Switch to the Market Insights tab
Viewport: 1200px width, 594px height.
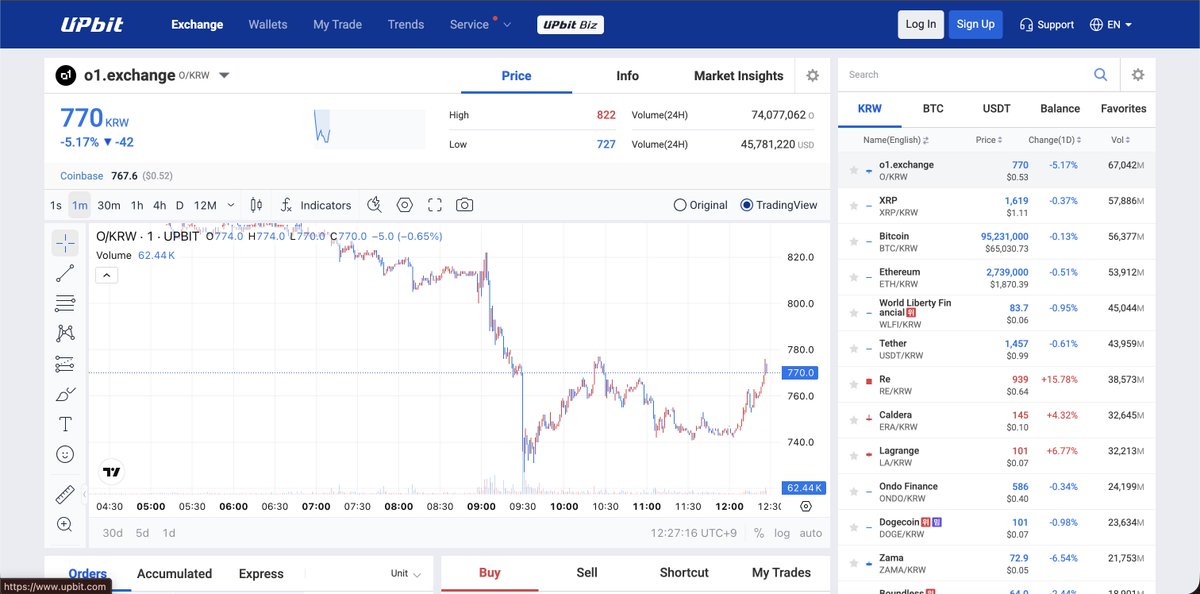coord(738,76)
